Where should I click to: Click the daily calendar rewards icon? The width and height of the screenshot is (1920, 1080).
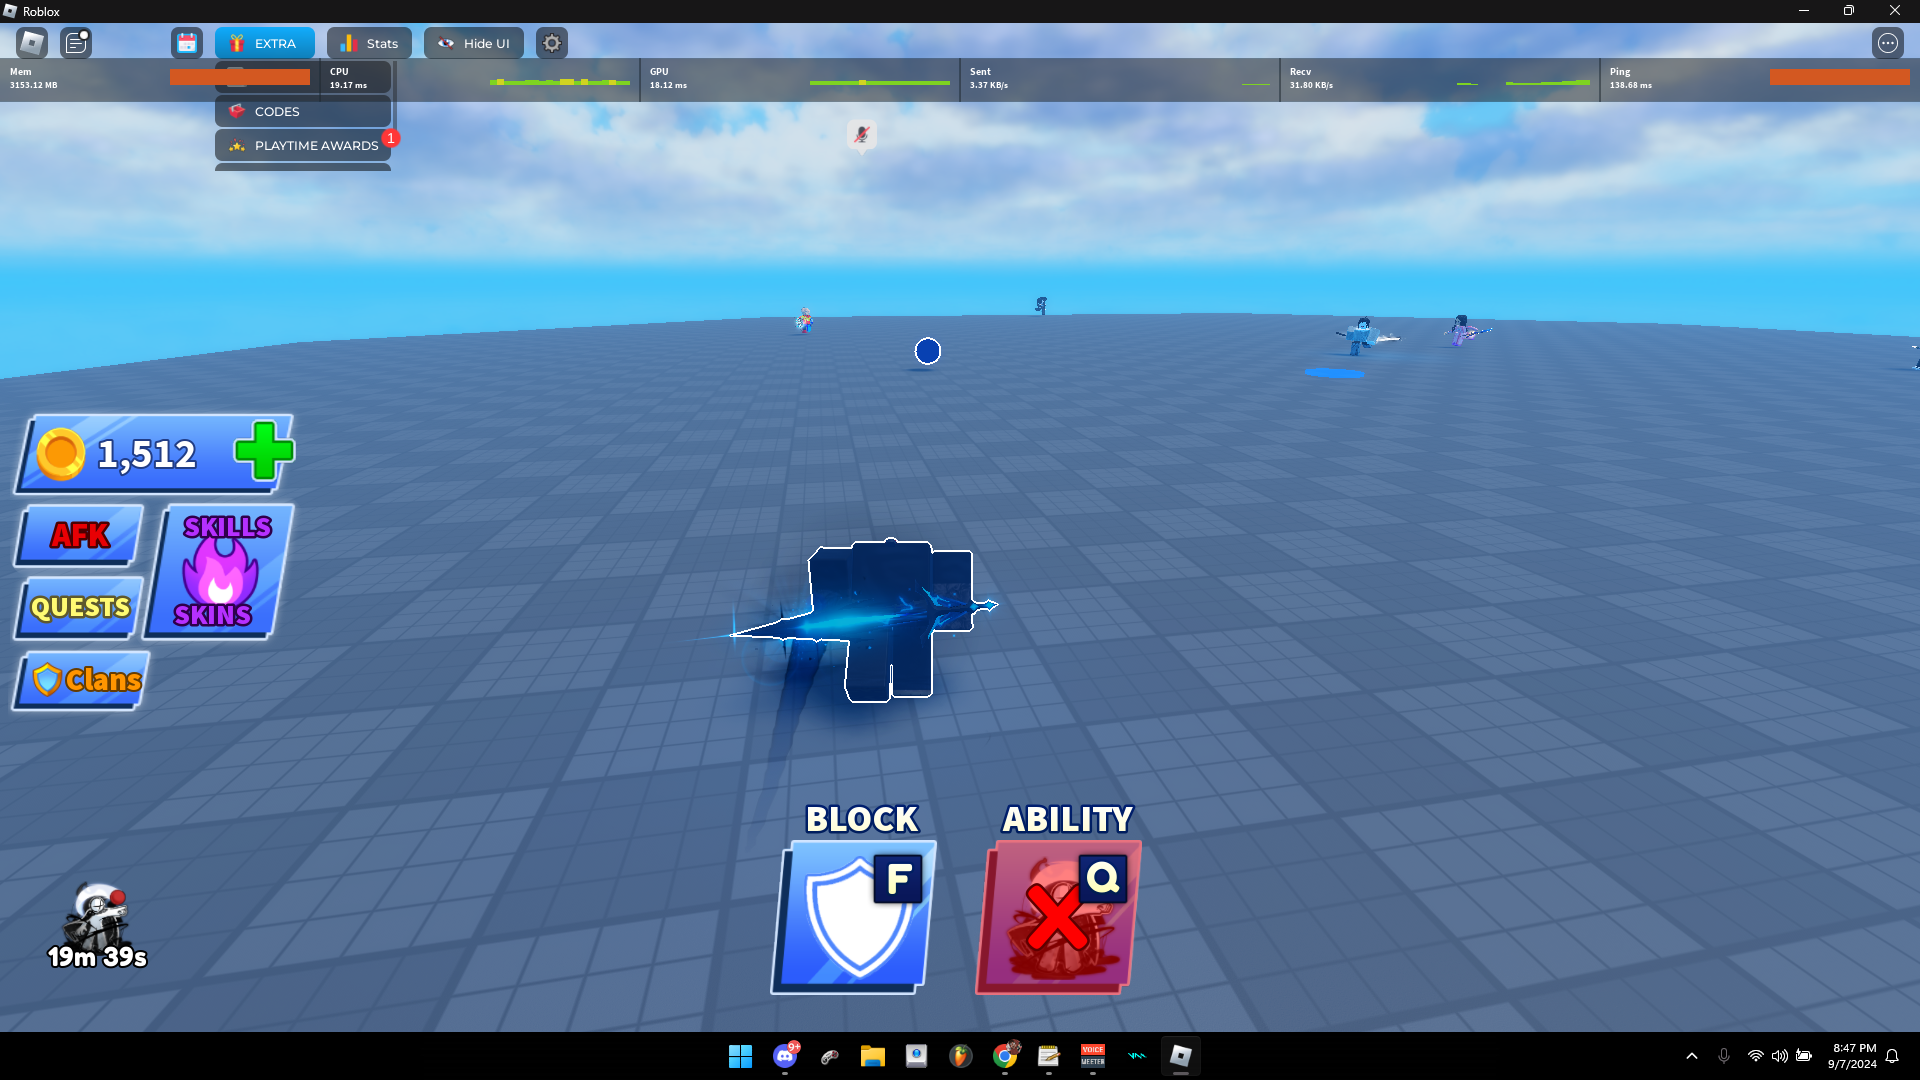(186, 43)
